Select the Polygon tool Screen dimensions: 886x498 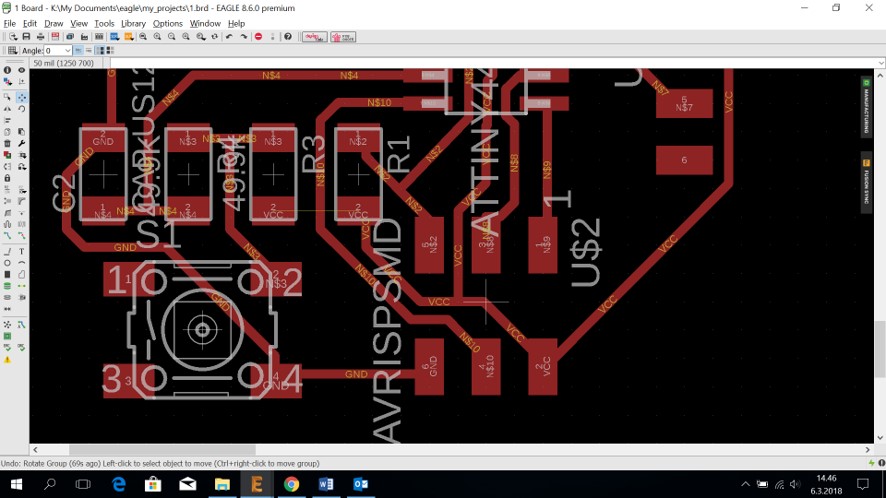pyautogui.click(x=21, y=274)
